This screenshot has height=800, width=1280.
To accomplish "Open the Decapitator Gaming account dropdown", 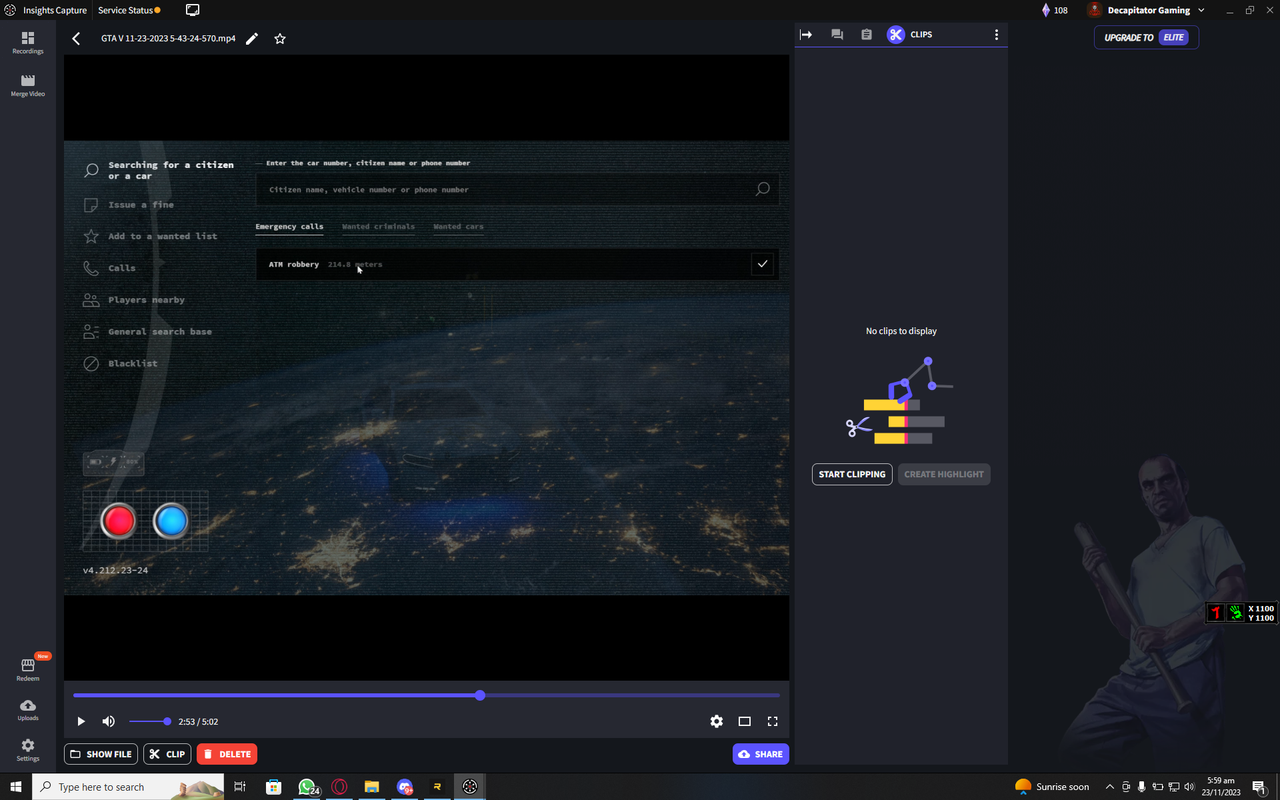I will click(x=1146, y=10).
